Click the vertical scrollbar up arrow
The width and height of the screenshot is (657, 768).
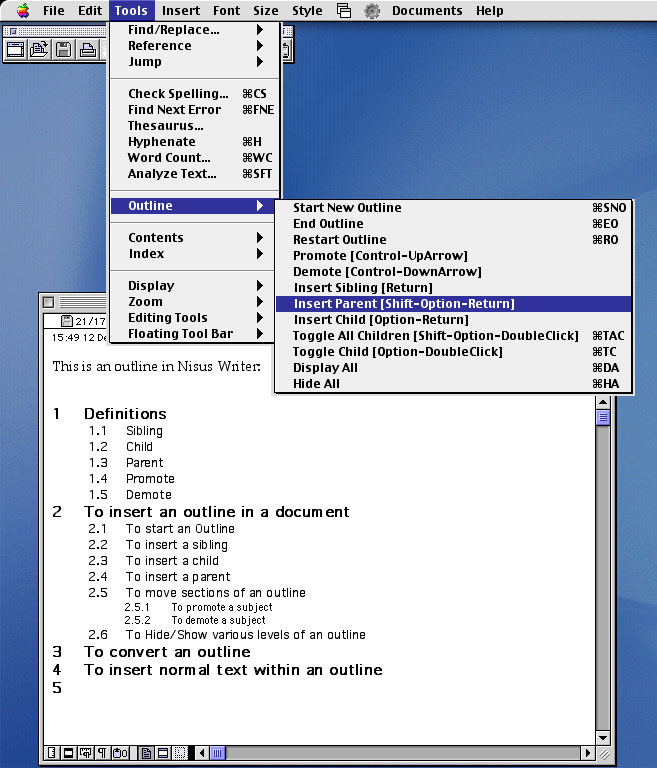(603, 402)
